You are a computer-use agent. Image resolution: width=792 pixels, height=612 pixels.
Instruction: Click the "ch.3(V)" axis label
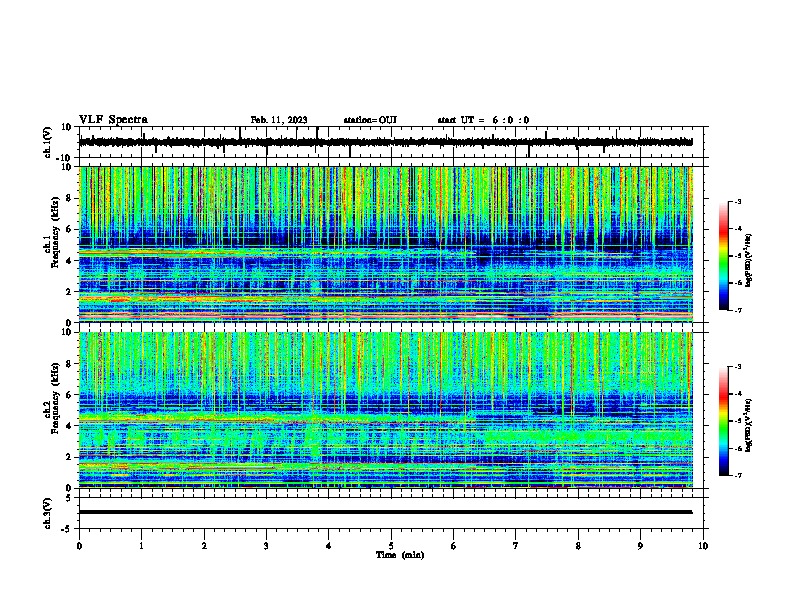48,513
